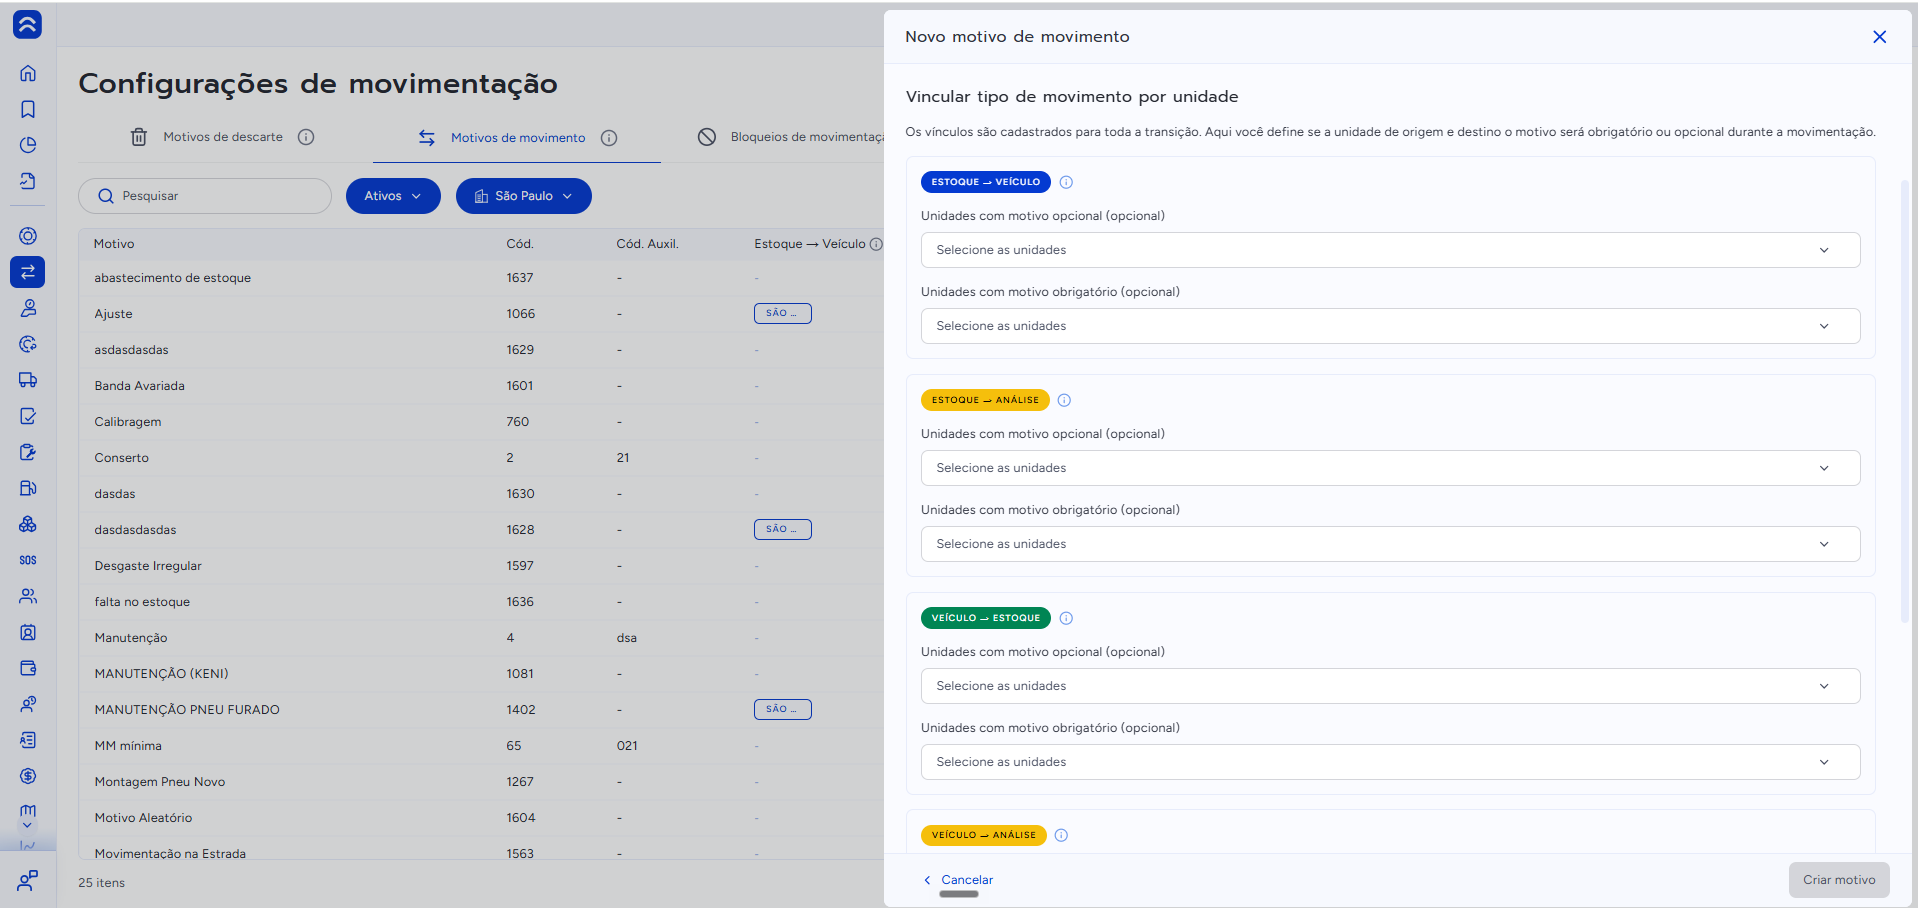The image size is (1918, 908).
Task: Open the users group sidebar icon
Action: pyautogui.click(x=28, y=596)
